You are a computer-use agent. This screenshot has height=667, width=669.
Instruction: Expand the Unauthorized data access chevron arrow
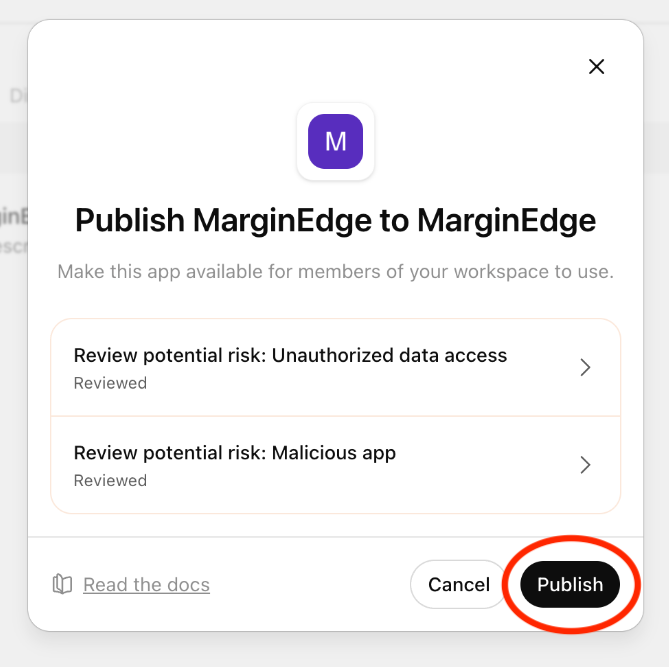[585, 367]
